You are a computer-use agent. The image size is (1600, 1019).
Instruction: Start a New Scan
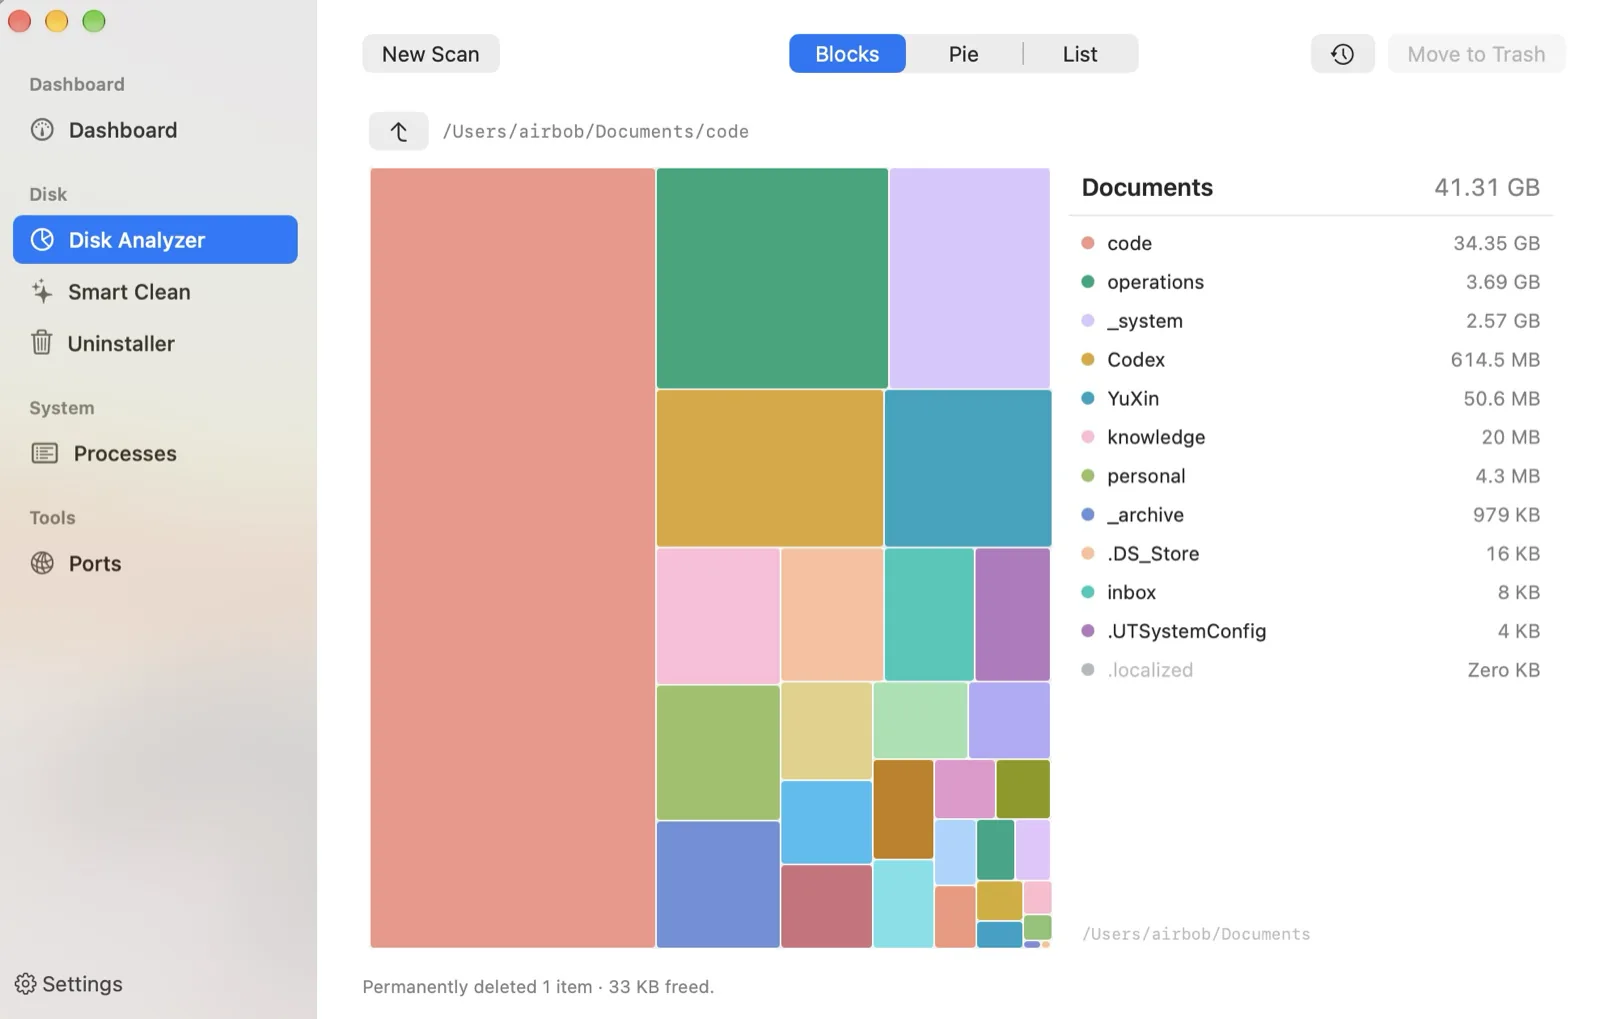[x=431, y=54]
